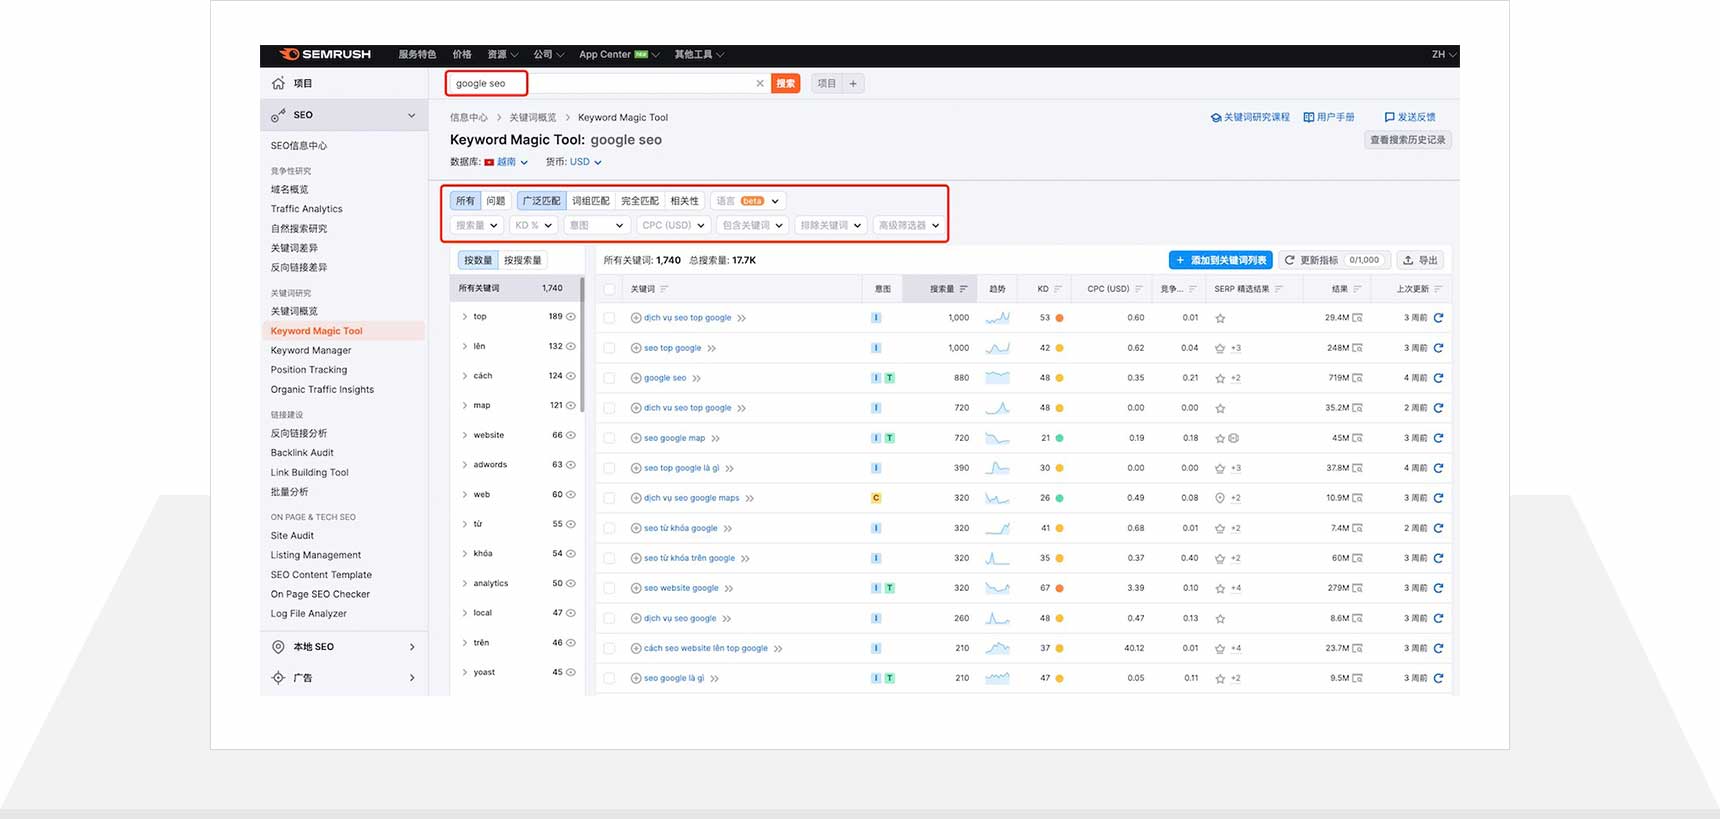
Task: Click orange KD dot for value 67
Action: (1059, 588)
